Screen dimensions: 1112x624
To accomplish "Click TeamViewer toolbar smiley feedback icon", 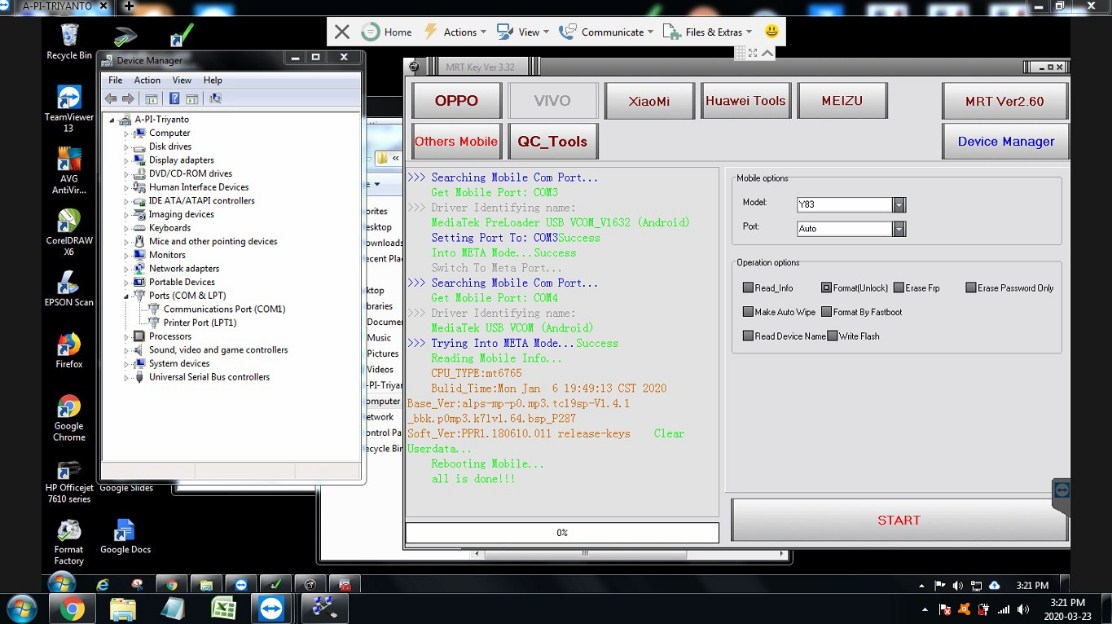I will 772,31.
